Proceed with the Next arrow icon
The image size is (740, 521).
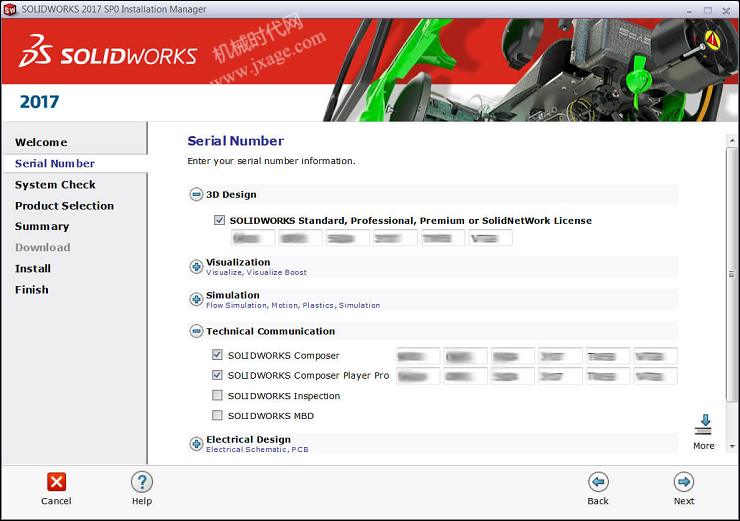point(684,482)
